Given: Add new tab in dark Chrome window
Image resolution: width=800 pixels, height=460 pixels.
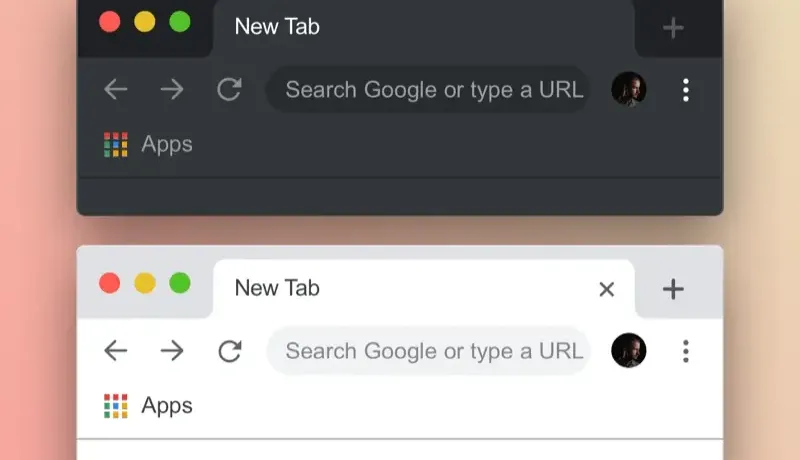Looking at the screenshot, I should click(x=673, y=28).
